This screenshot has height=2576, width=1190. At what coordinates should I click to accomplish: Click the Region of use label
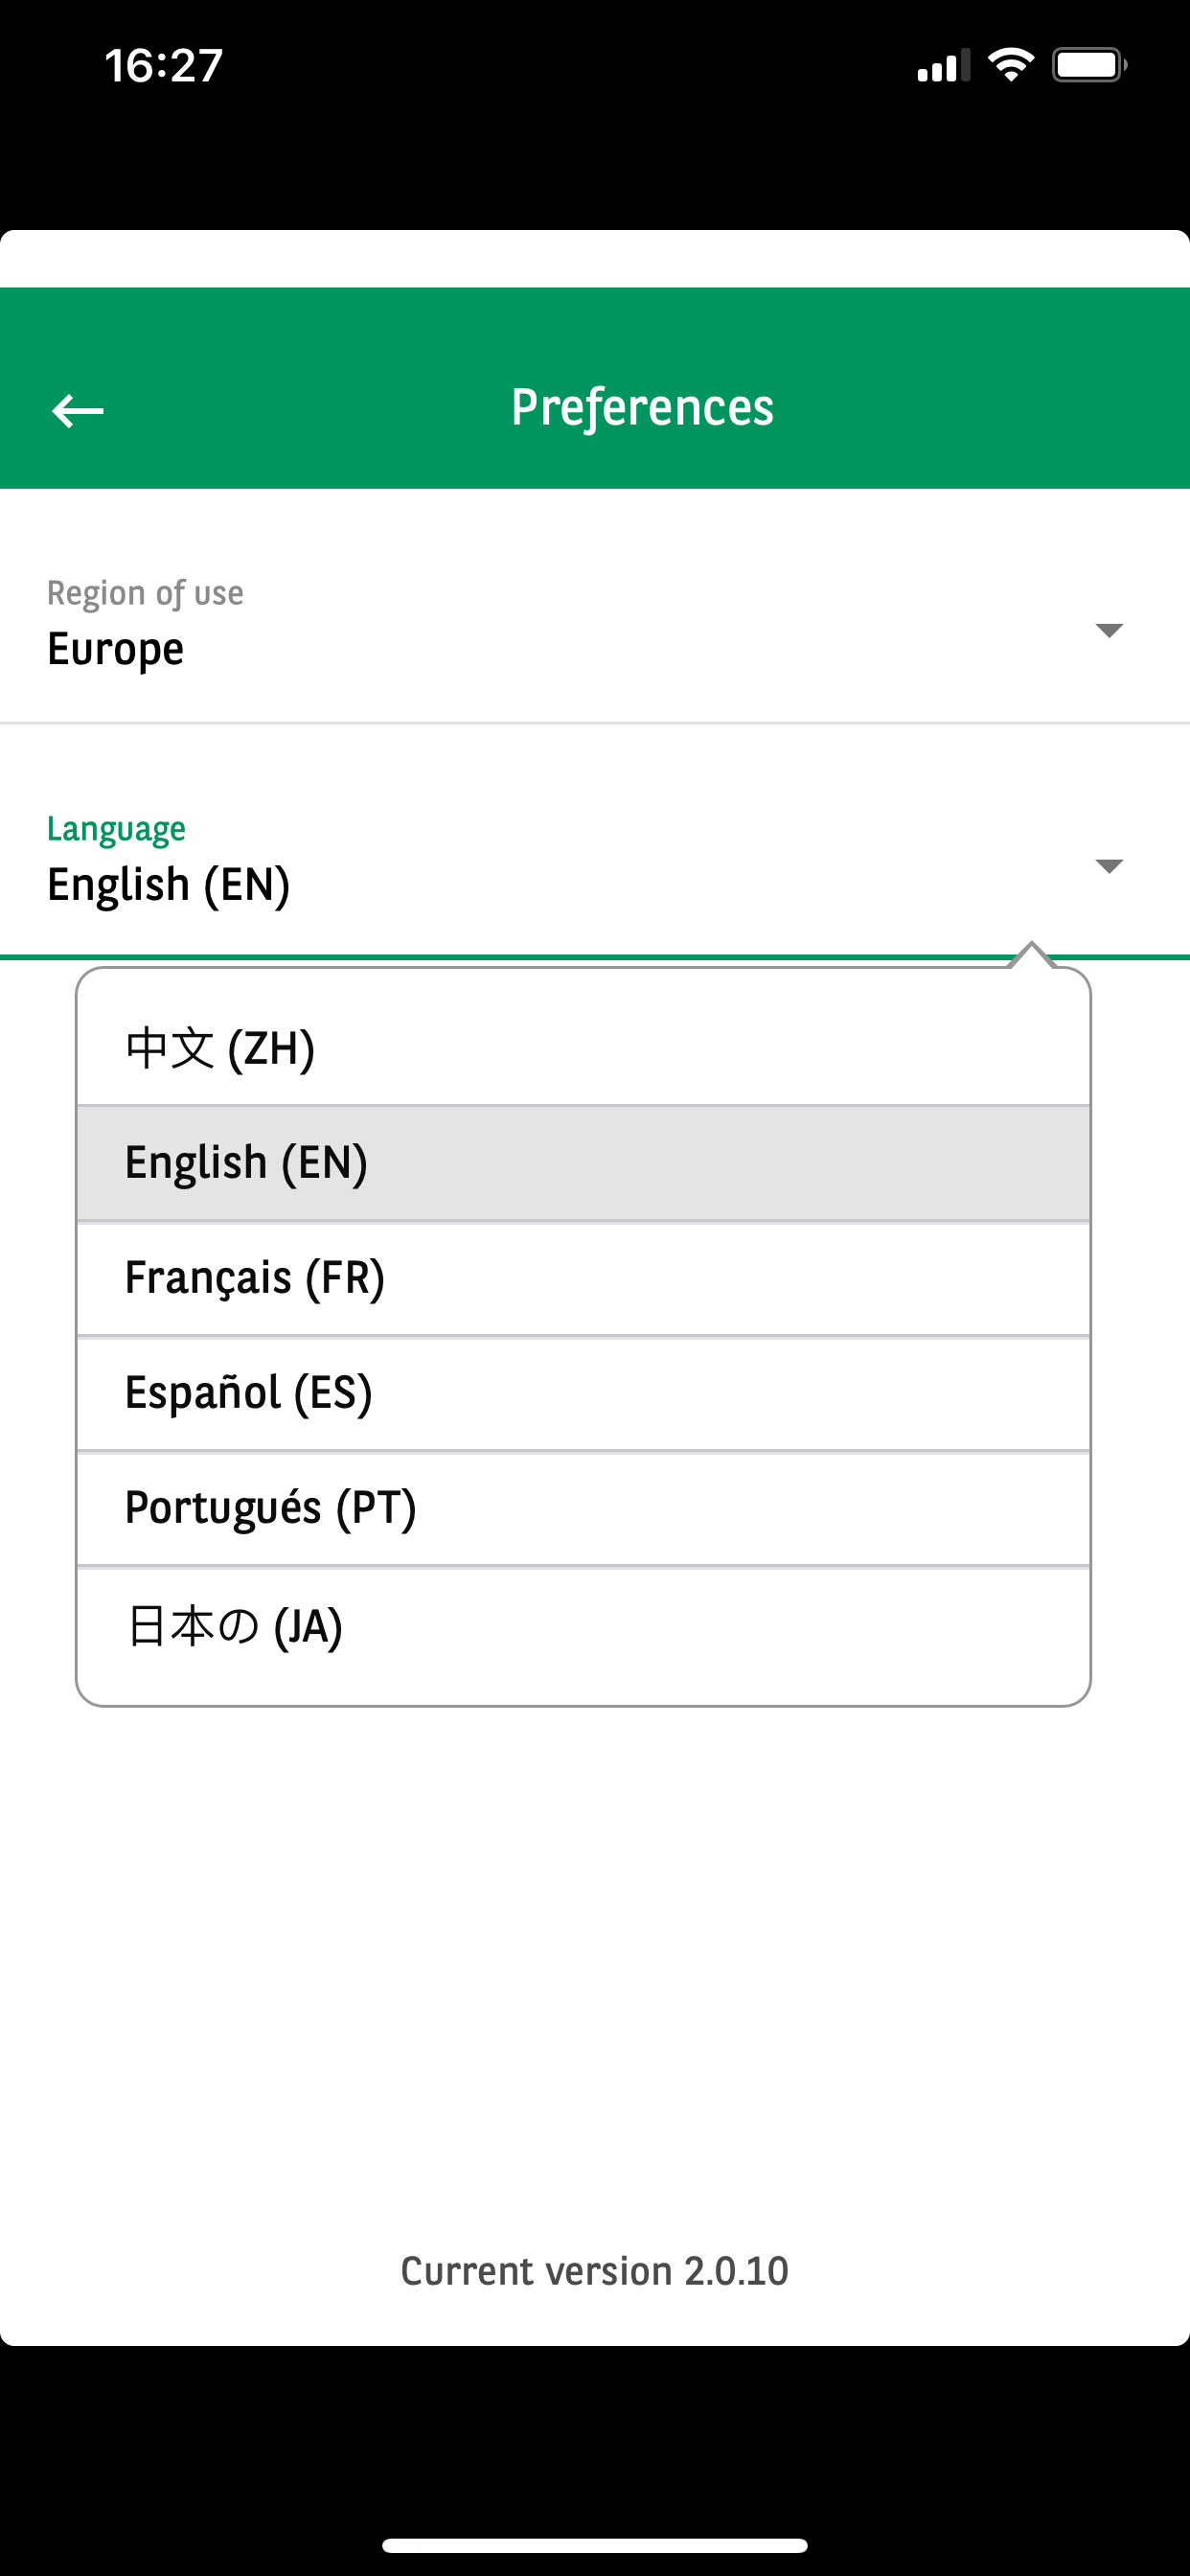point(145,593)
